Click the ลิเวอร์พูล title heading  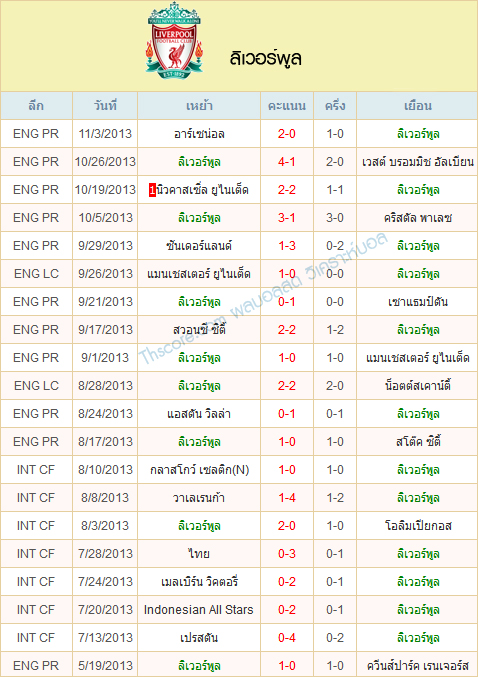(266, 59)
